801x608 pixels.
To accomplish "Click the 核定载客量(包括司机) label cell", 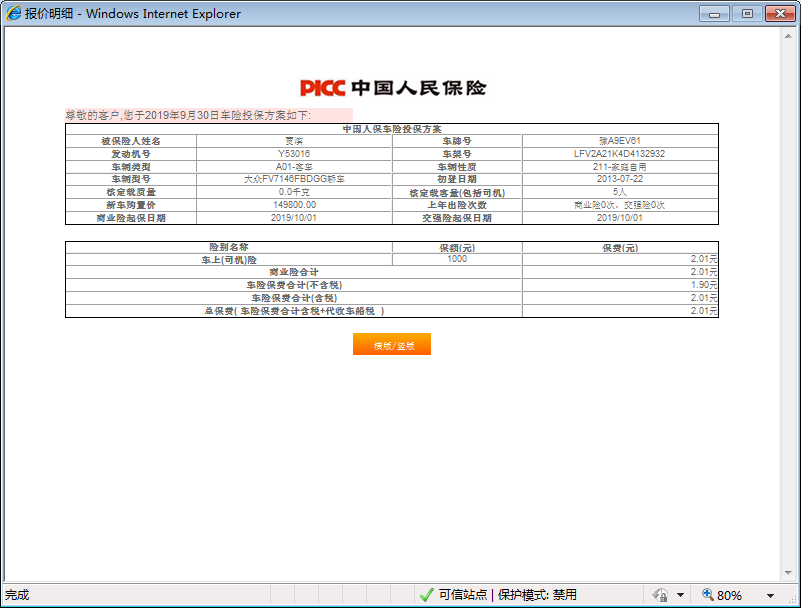I will coord(457,193).
